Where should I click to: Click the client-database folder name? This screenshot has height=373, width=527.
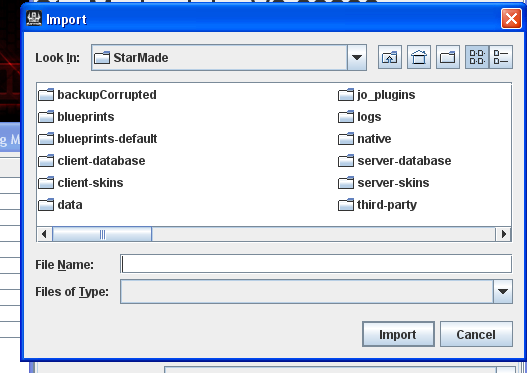point(101,161)
